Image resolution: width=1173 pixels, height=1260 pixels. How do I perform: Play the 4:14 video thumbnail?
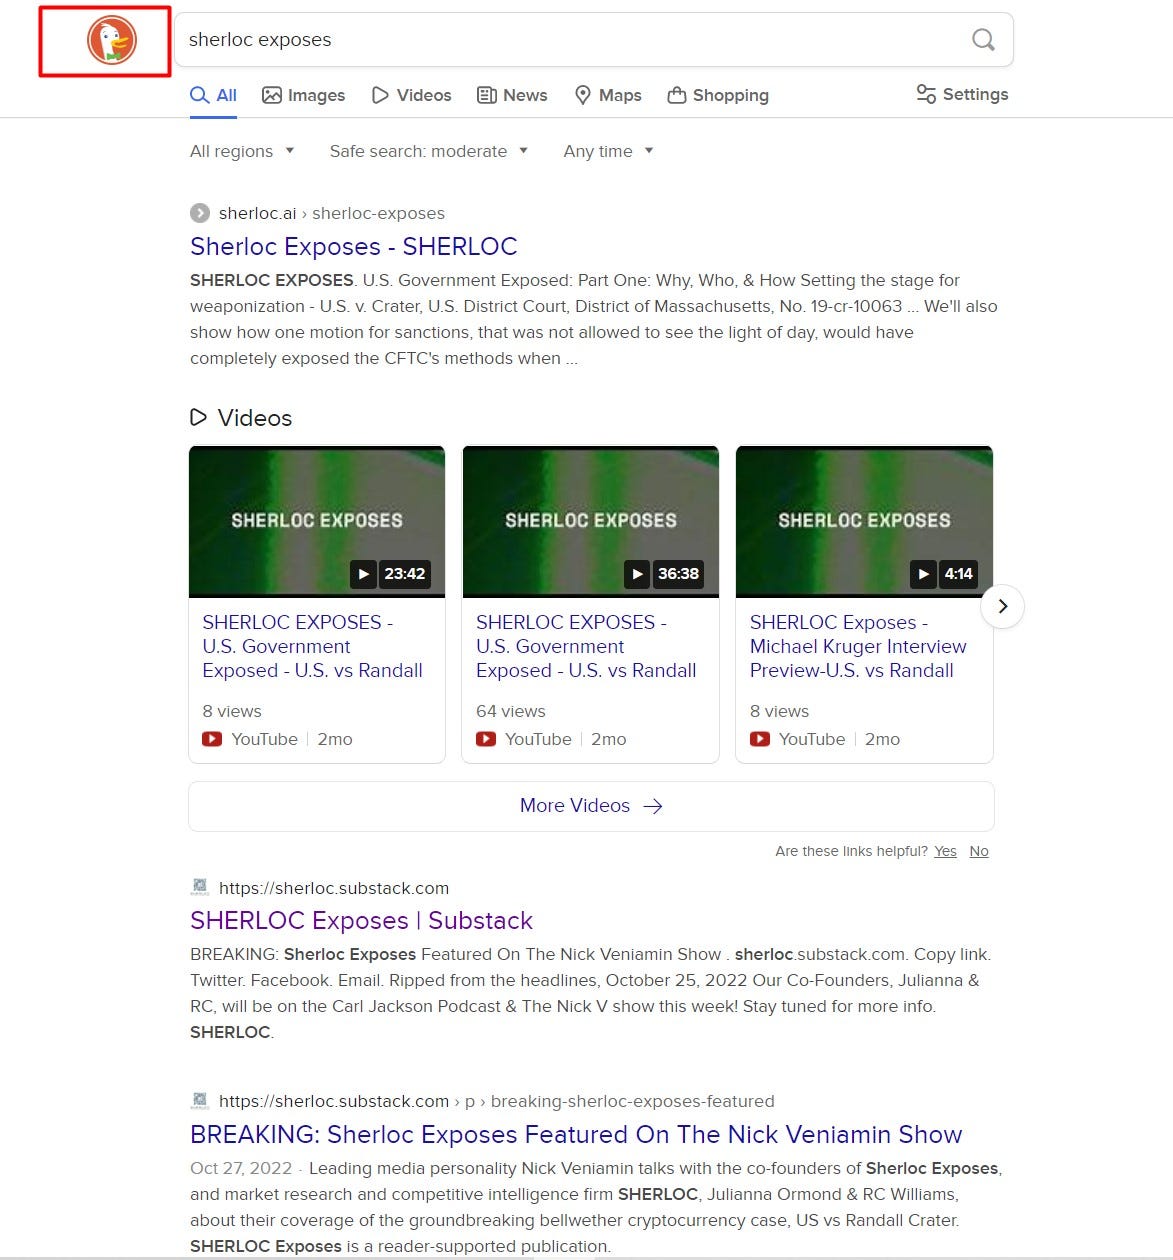point(864,521)
